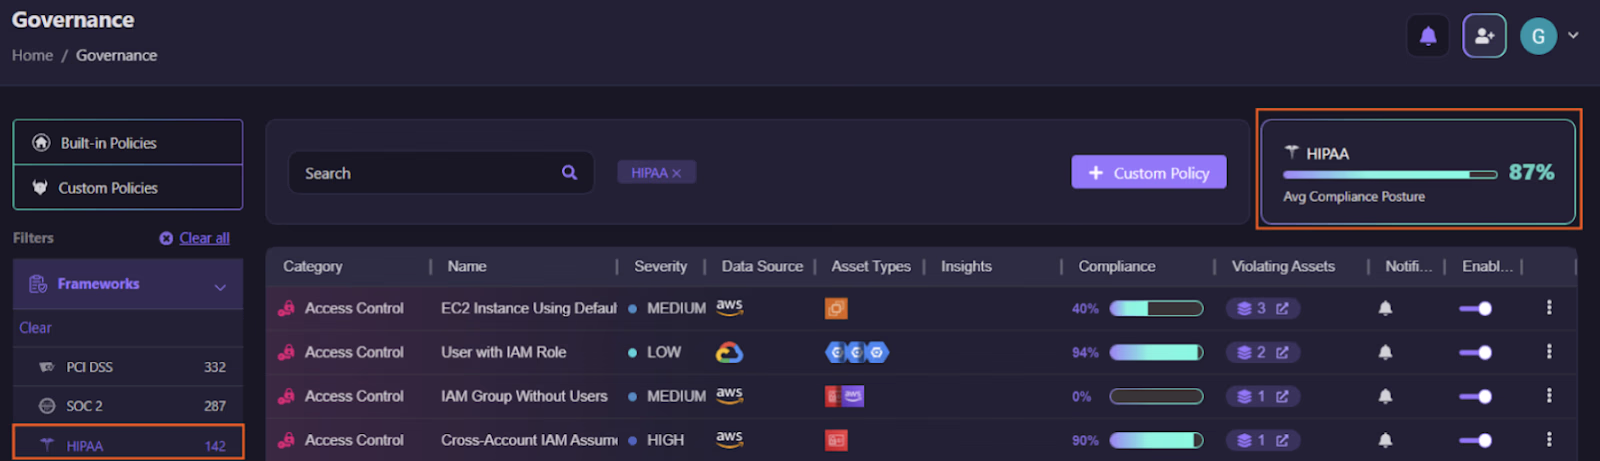1600x461 pixels.
Task: Open violating assets for IAM Group Without Users
Action: (1263, 396)
